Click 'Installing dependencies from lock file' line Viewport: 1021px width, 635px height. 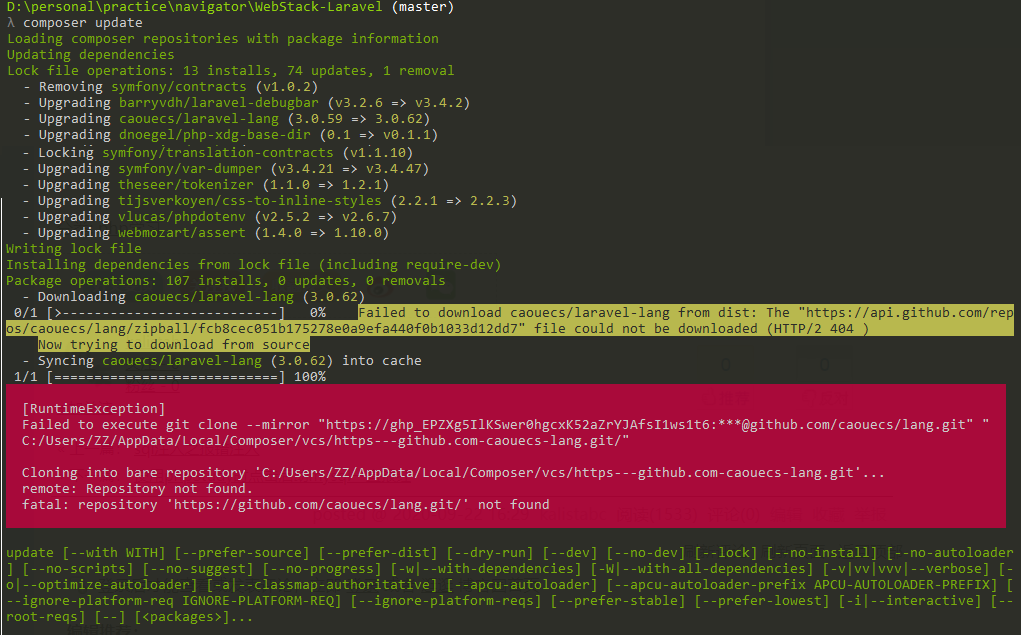coord(254,264)
